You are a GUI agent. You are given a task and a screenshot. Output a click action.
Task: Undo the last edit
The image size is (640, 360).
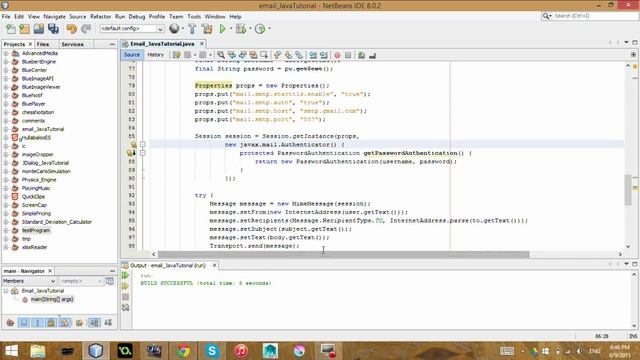(71, 29)
